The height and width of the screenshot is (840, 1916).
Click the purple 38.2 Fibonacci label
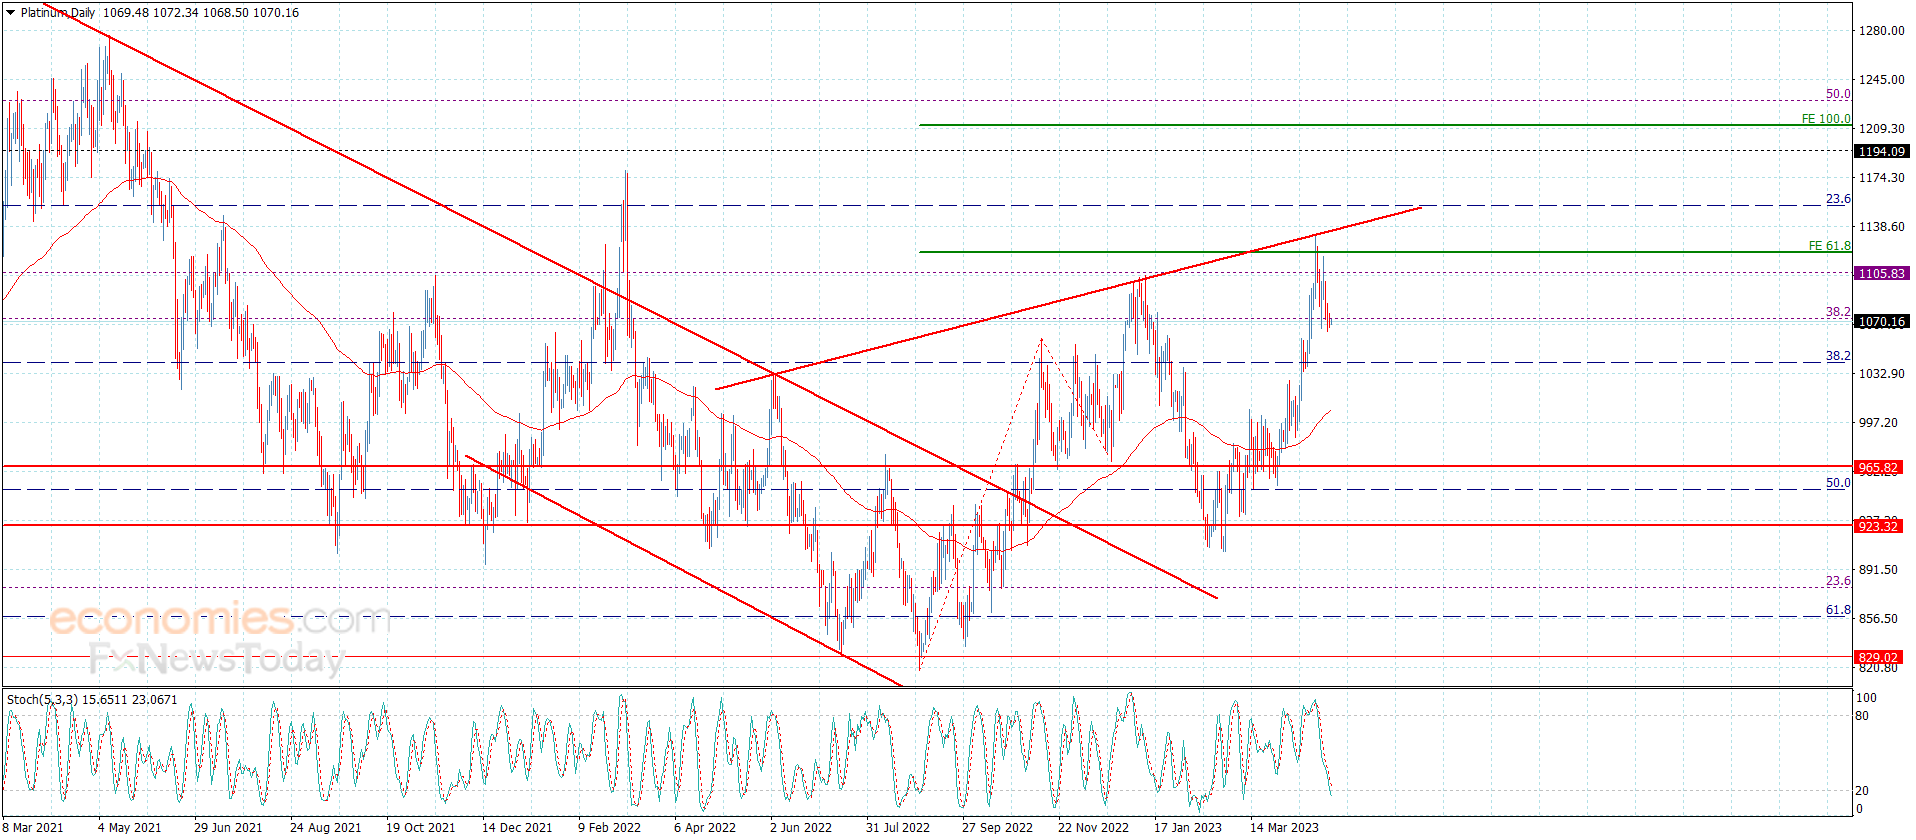pos(1838,312)
